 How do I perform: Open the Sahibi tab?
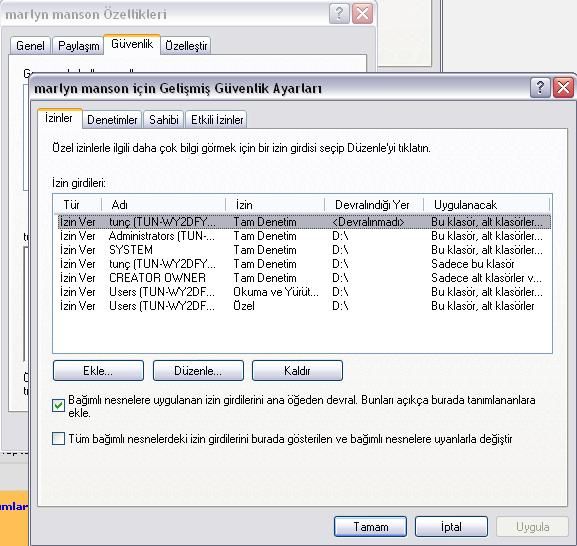coord(164,120)
